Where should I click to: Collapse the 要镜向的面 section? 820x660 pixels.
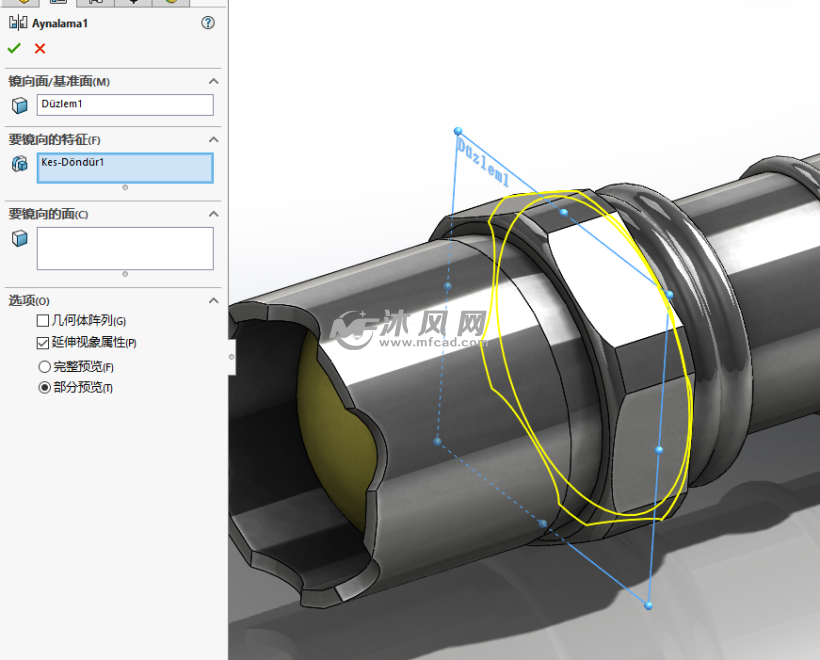(x=213, y=214)
